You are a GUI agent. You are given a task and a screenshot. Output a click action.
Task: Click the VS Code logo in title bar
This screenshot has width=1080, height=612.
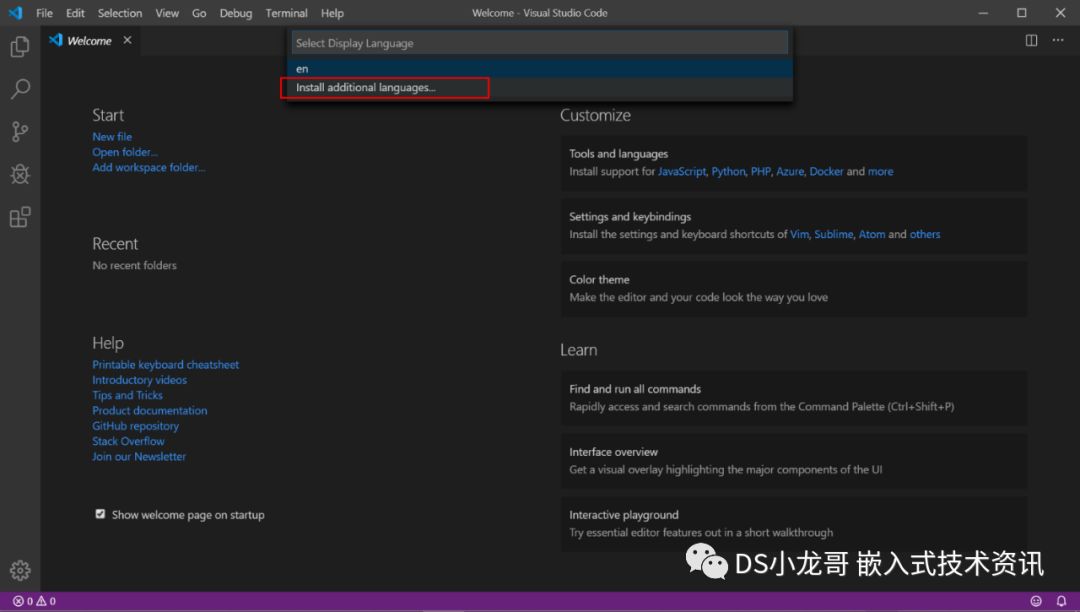point(15,13)
